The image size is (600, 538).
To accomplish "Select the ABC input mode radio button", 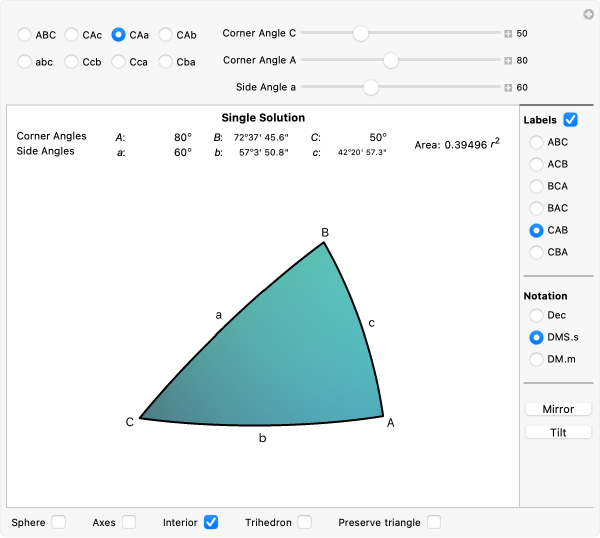I will (x=24, y=35).
